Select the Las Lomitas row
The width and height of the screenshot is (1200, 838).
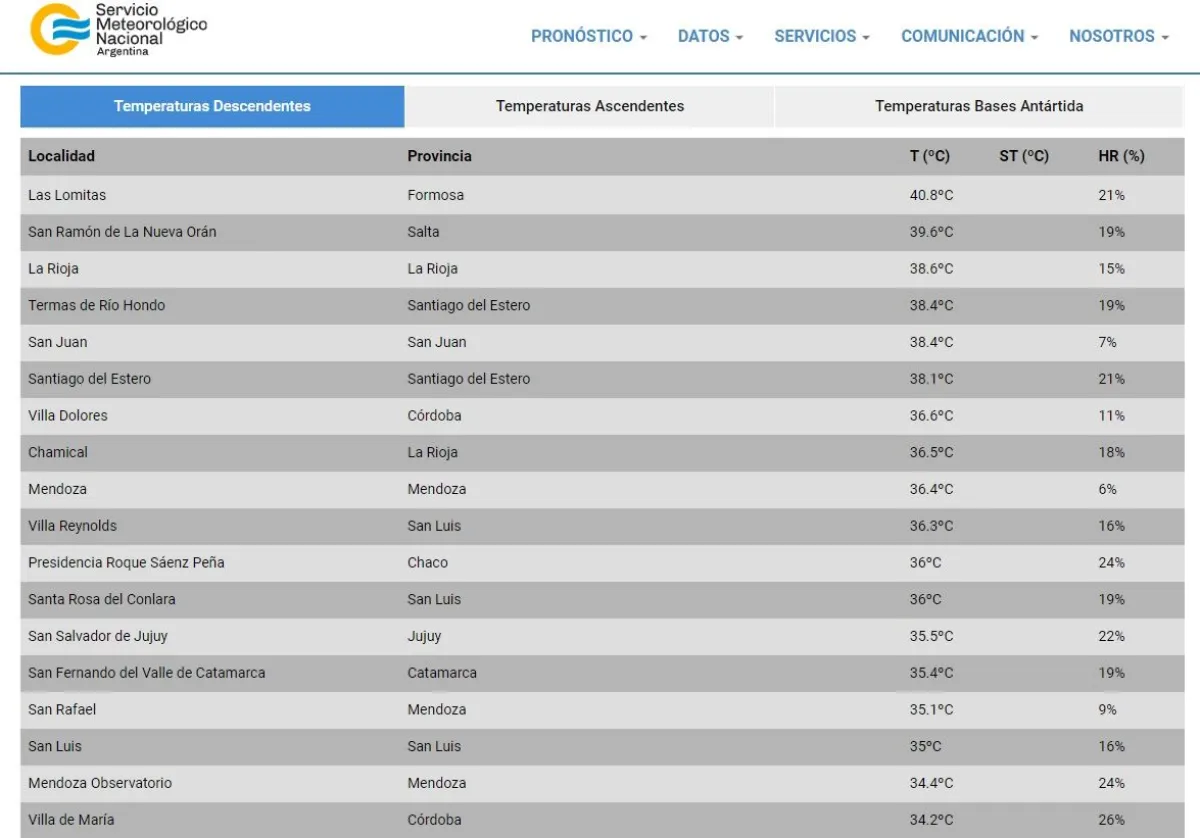(67, 195)
